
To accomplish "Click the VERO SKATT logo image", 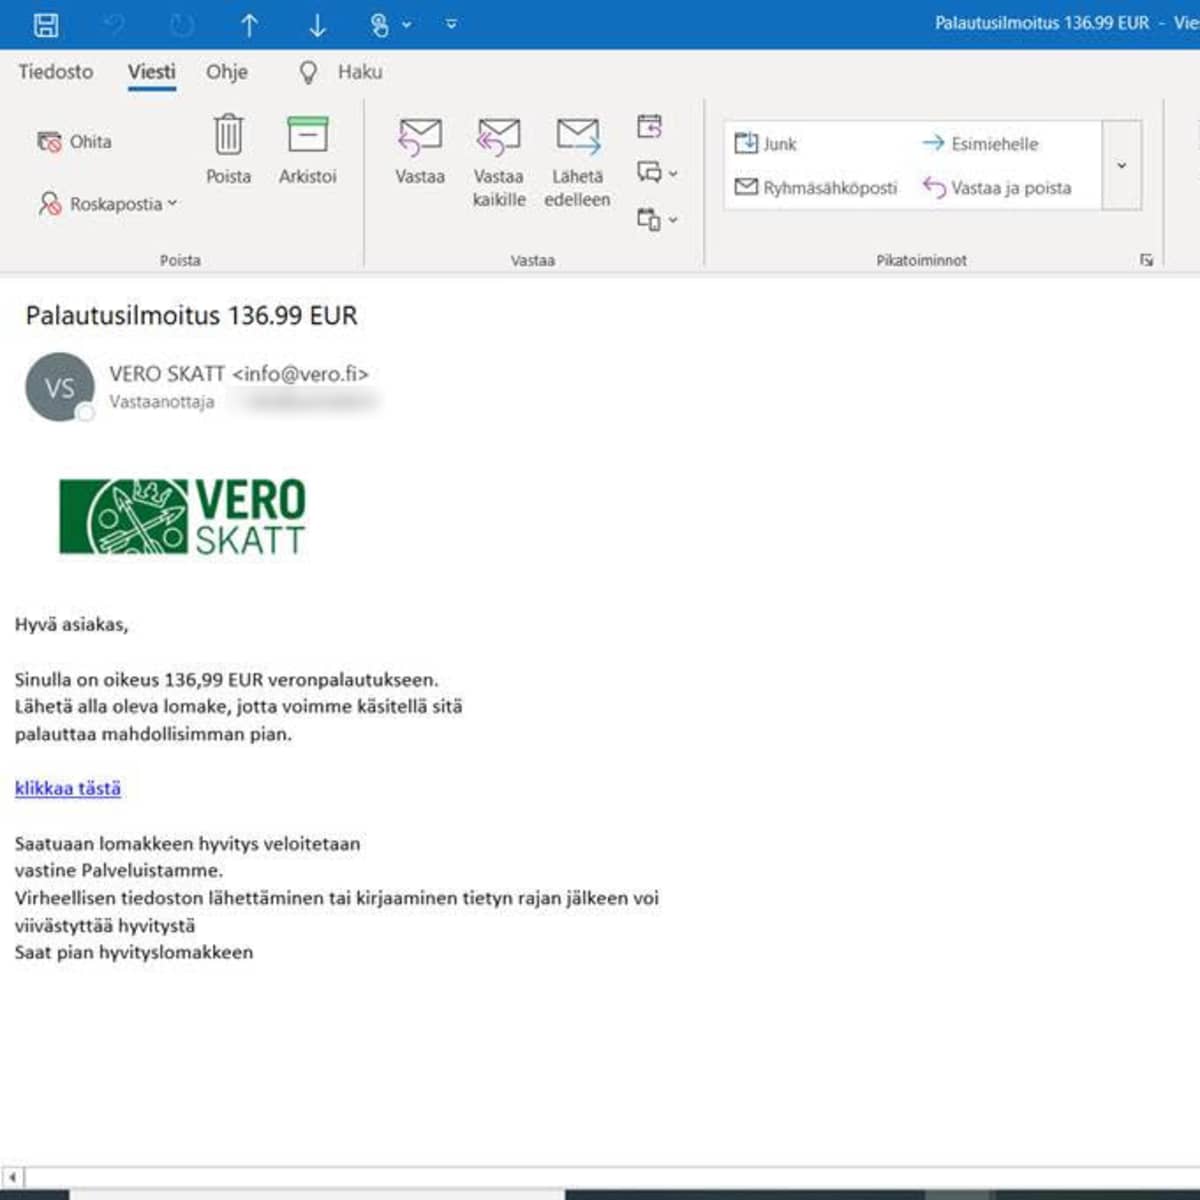I will coord(183,517).
